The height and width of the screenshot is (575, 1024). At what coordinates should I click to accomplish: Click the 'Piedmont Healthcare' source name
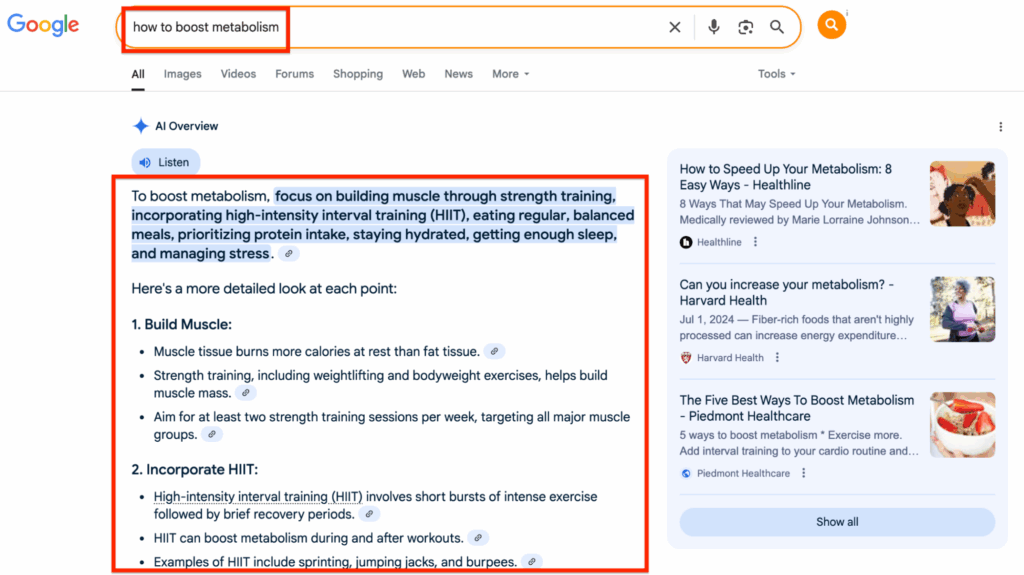[x=743, y=473]
